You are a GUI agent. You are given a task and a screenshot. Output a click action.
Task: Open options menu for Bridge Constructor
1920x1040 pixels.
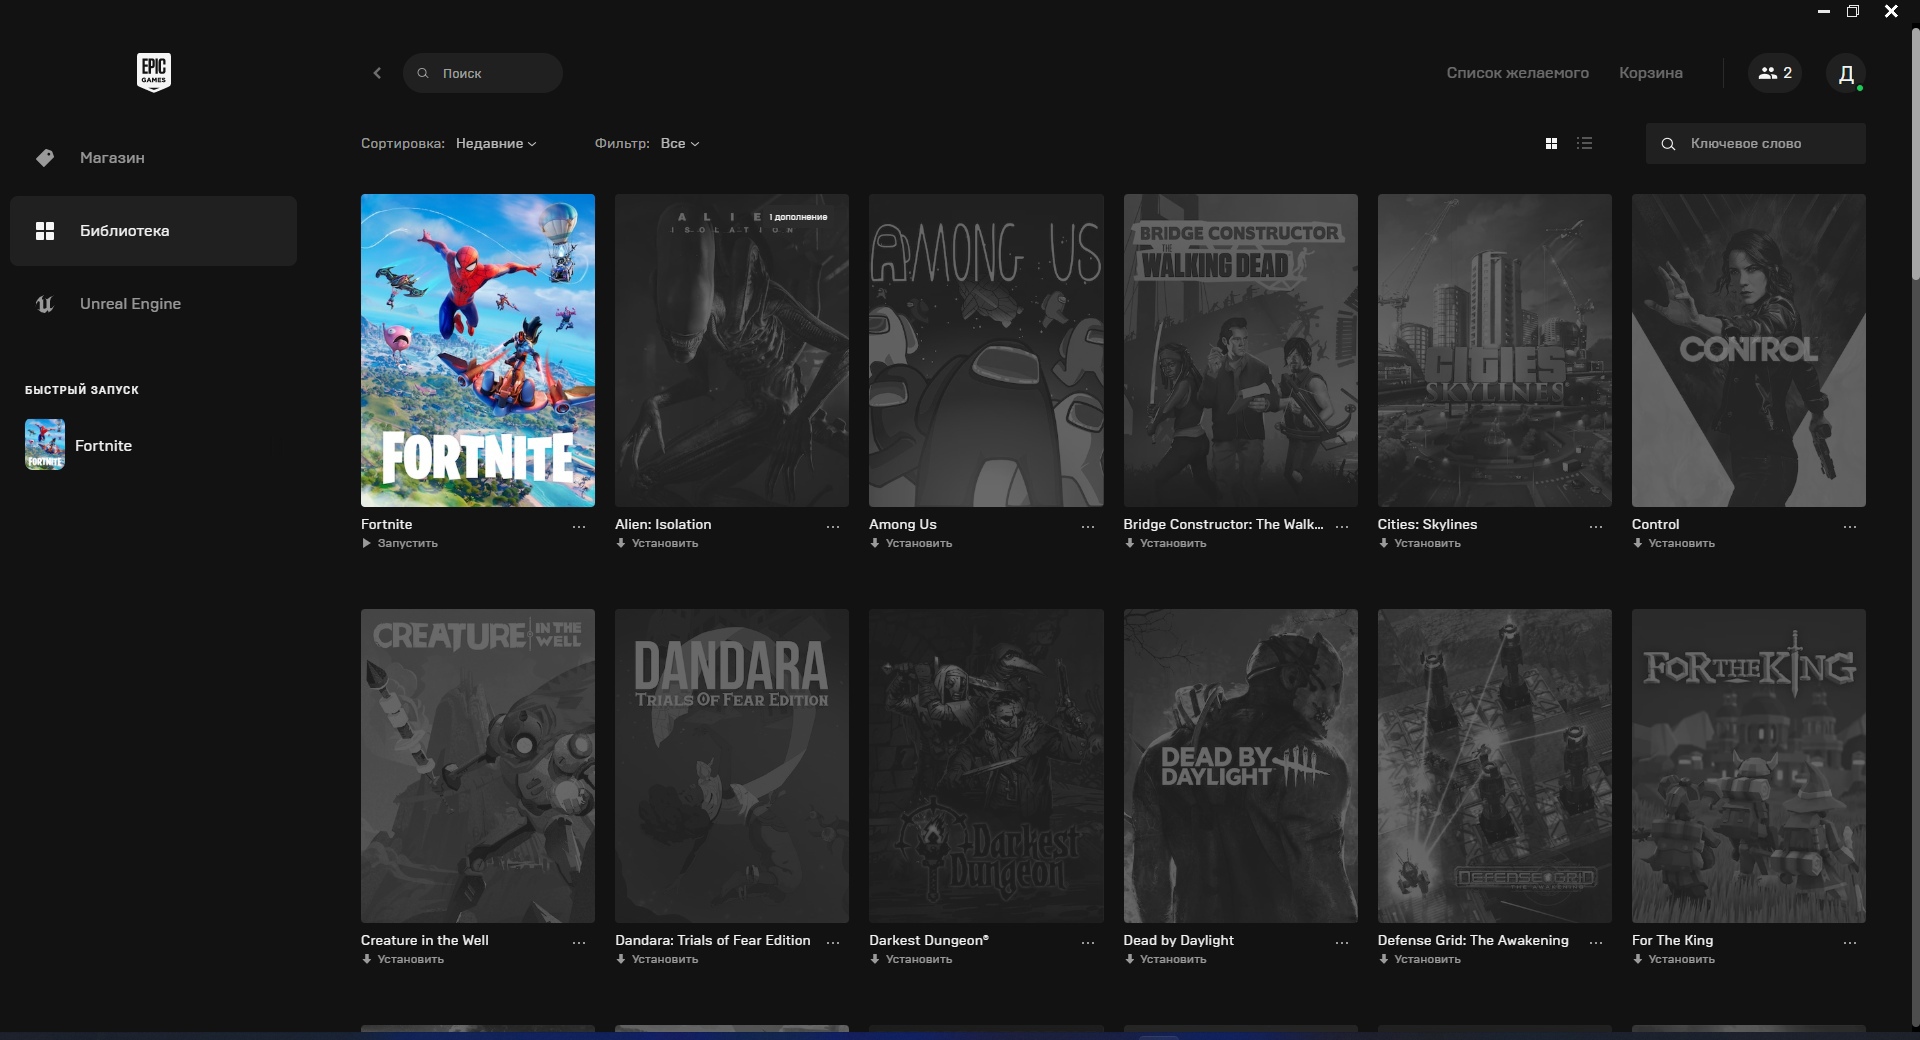pyautogui.click(x=1342, y=526)
